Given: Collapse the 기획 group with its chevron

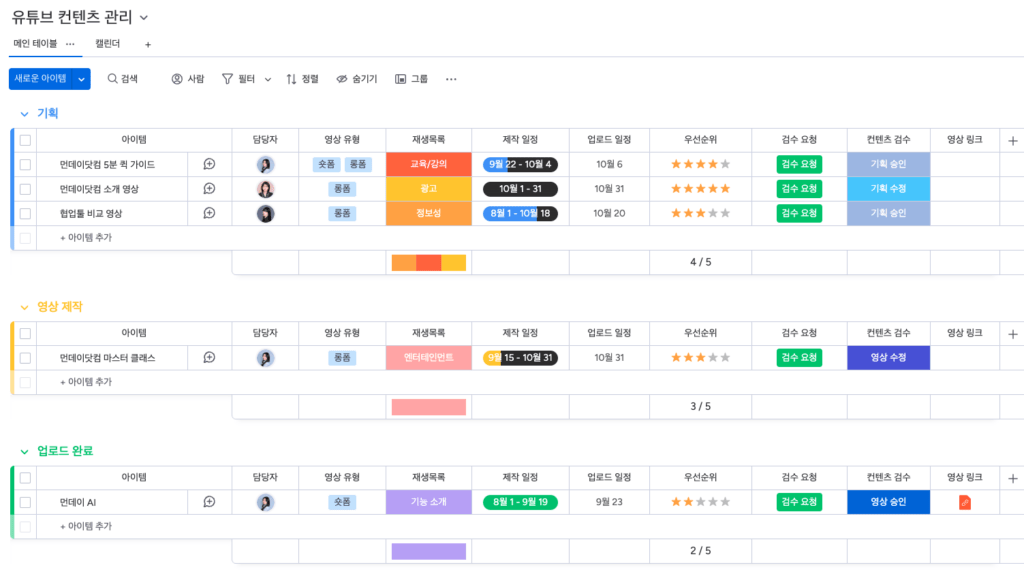Looking at the screenshot, I should tap(24, 113).
